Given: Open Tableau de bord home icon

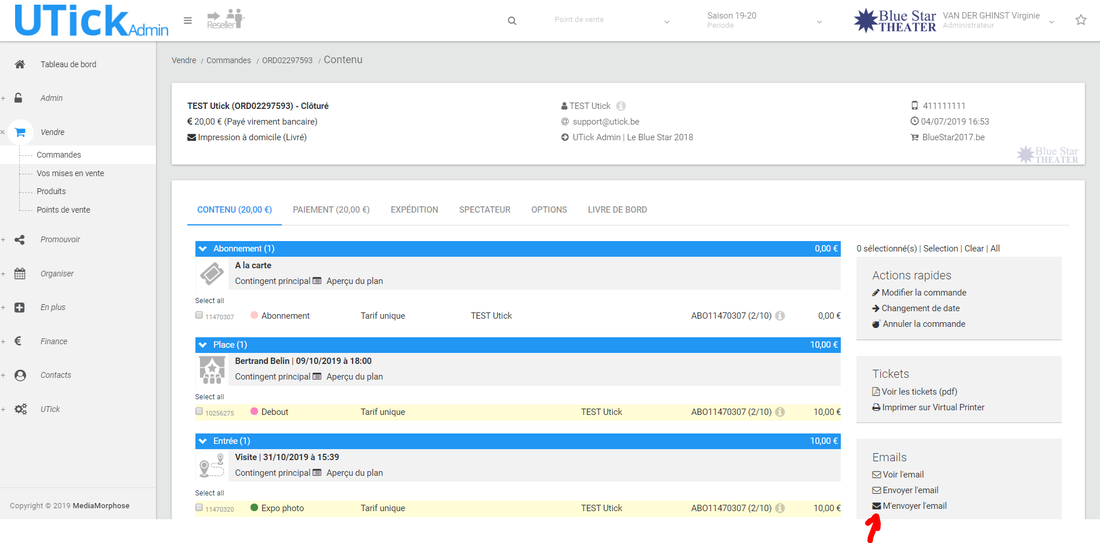Looking at the screenshot, I should [x=19, y=65].
